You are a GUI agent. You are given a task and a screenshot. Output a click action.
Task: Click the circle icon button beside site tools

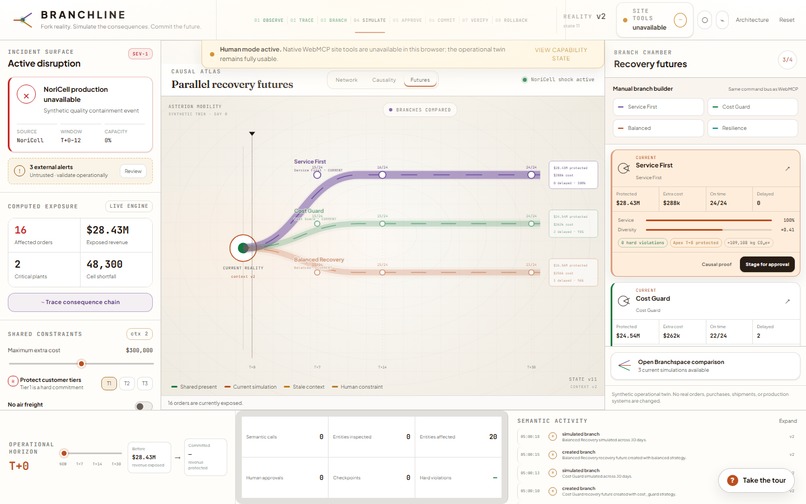point(705,20)
